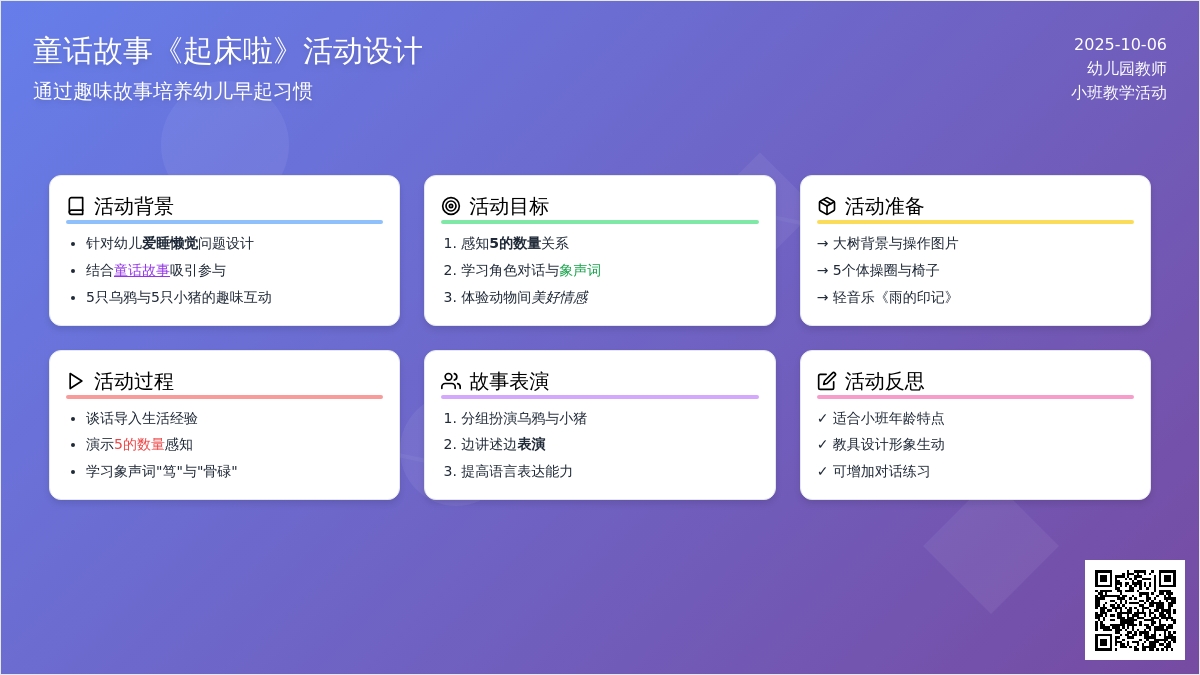Click the people icon beside 故事表演

pyautogui.click(x=451, y=381)
